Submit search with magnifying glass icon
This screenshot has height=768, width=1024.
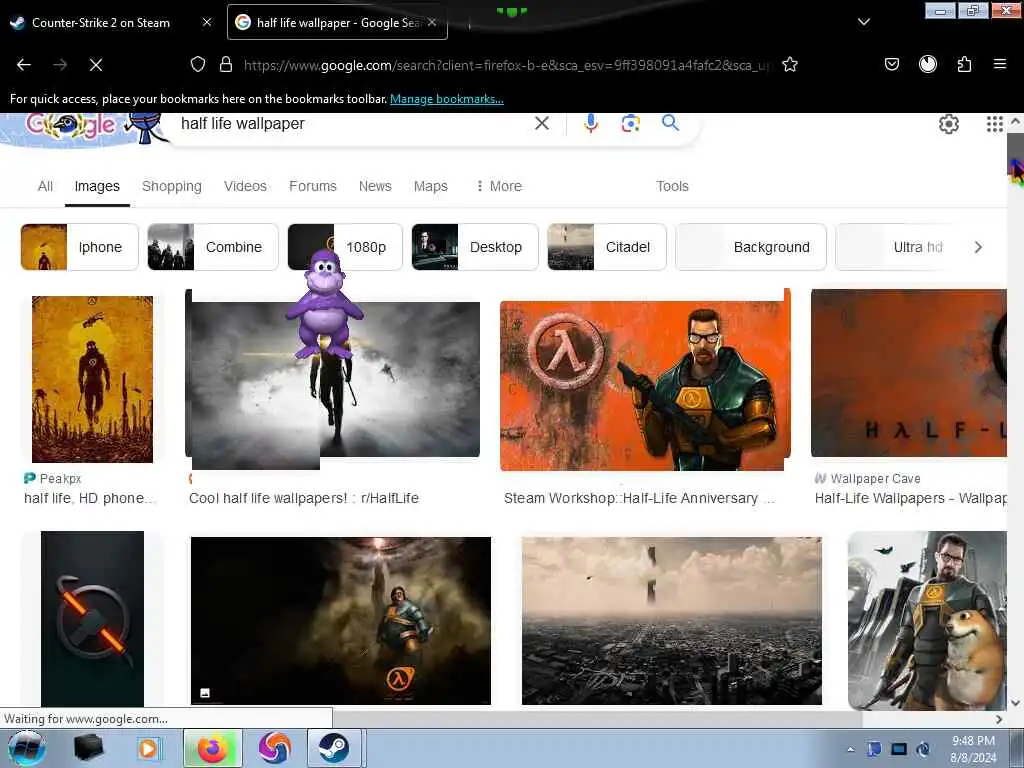[670, 122]
